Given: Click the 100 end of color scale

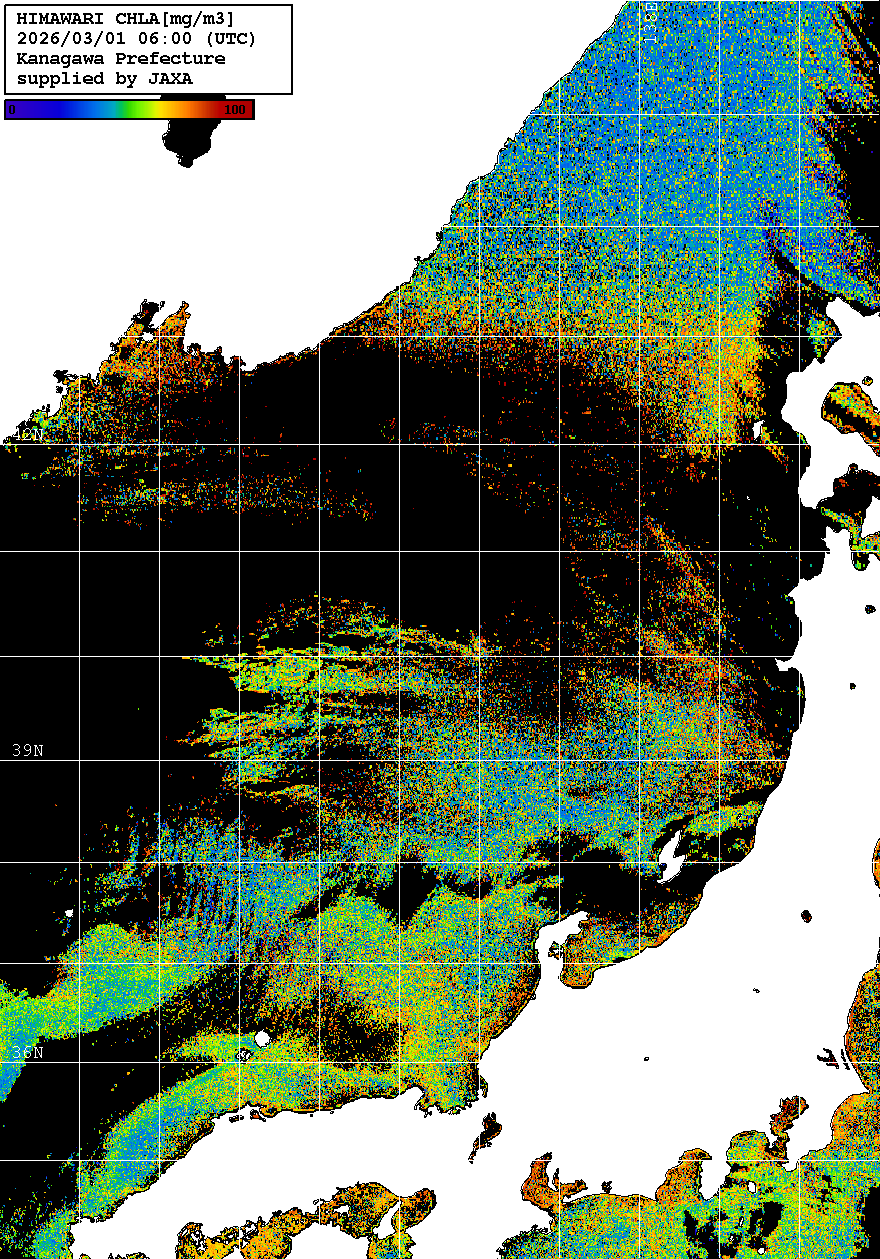Looking at the screenshot, I should click(235, 110).
